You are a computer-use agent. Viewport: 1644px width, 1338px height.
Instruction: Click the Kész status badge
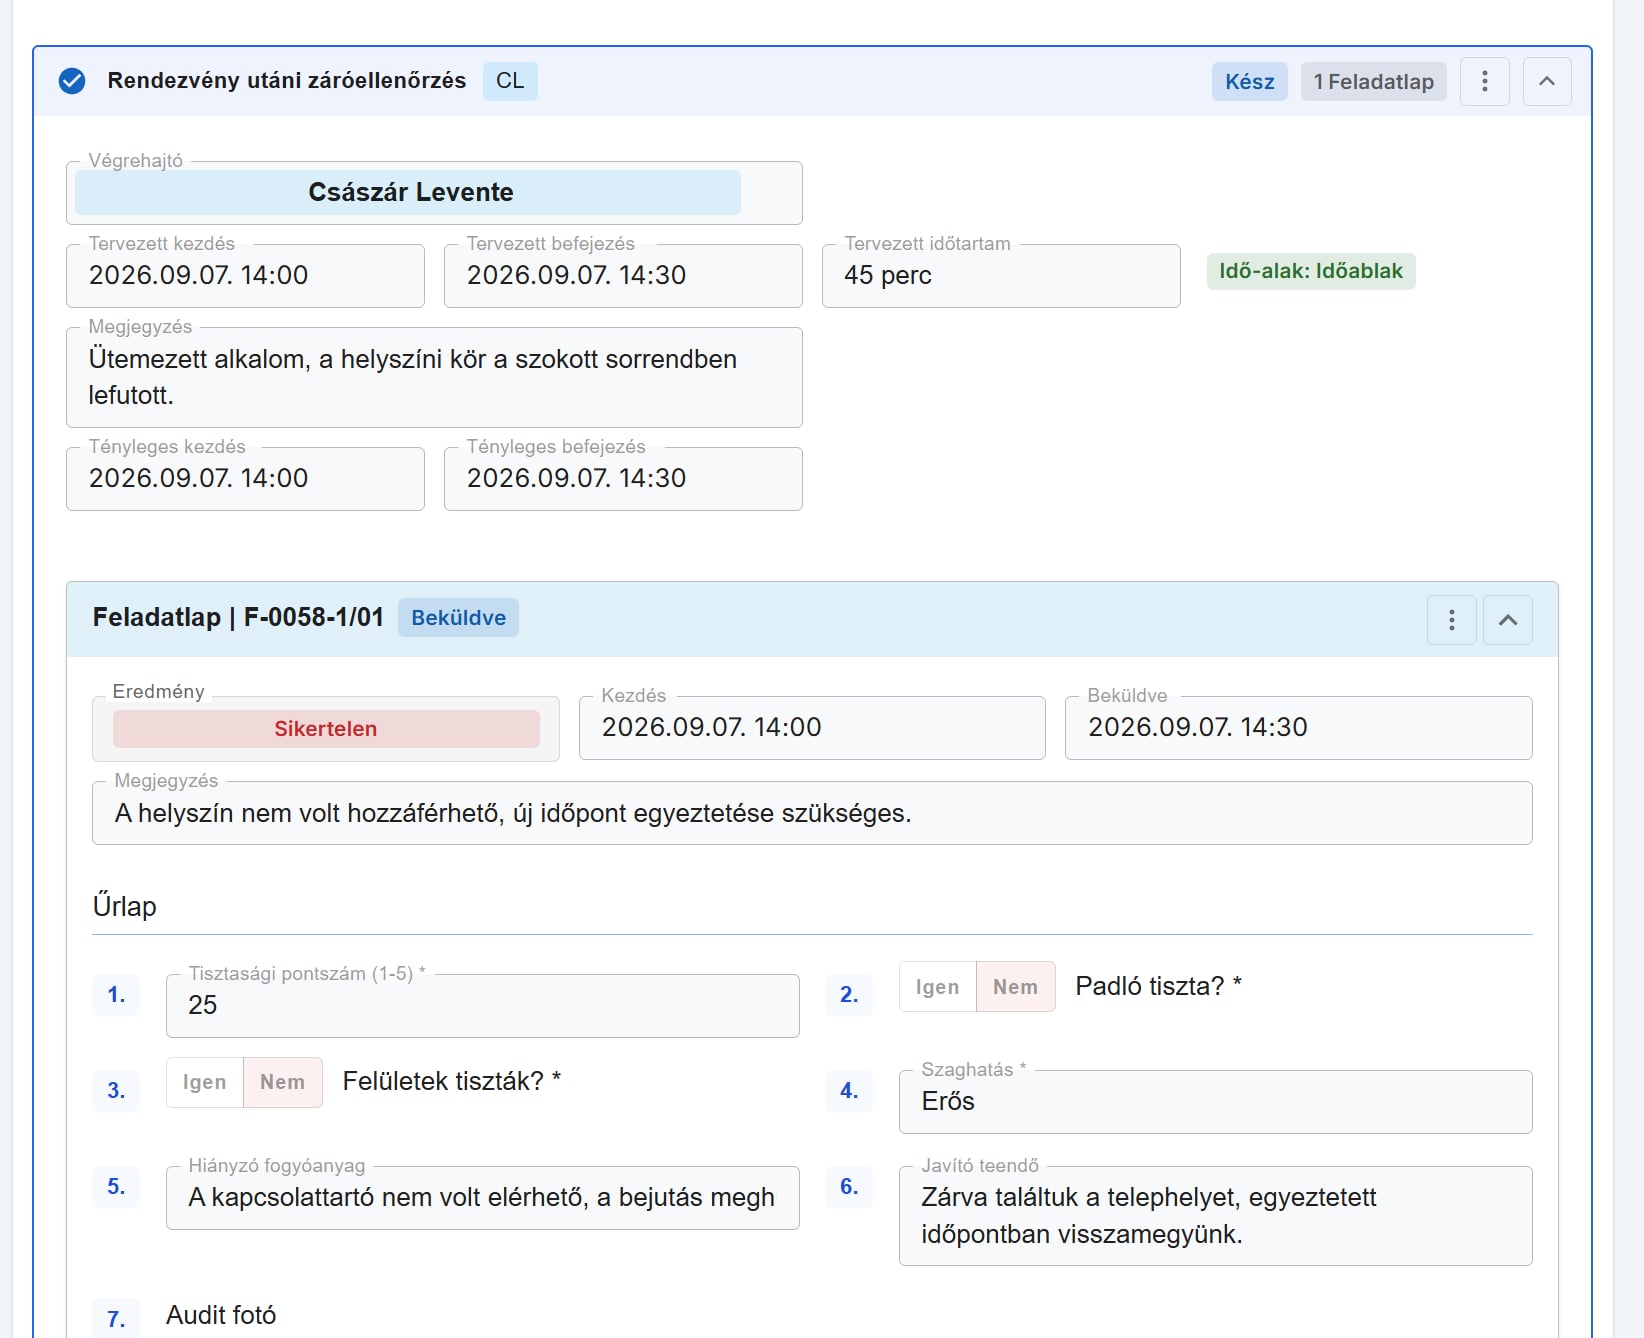(1250, 82)
